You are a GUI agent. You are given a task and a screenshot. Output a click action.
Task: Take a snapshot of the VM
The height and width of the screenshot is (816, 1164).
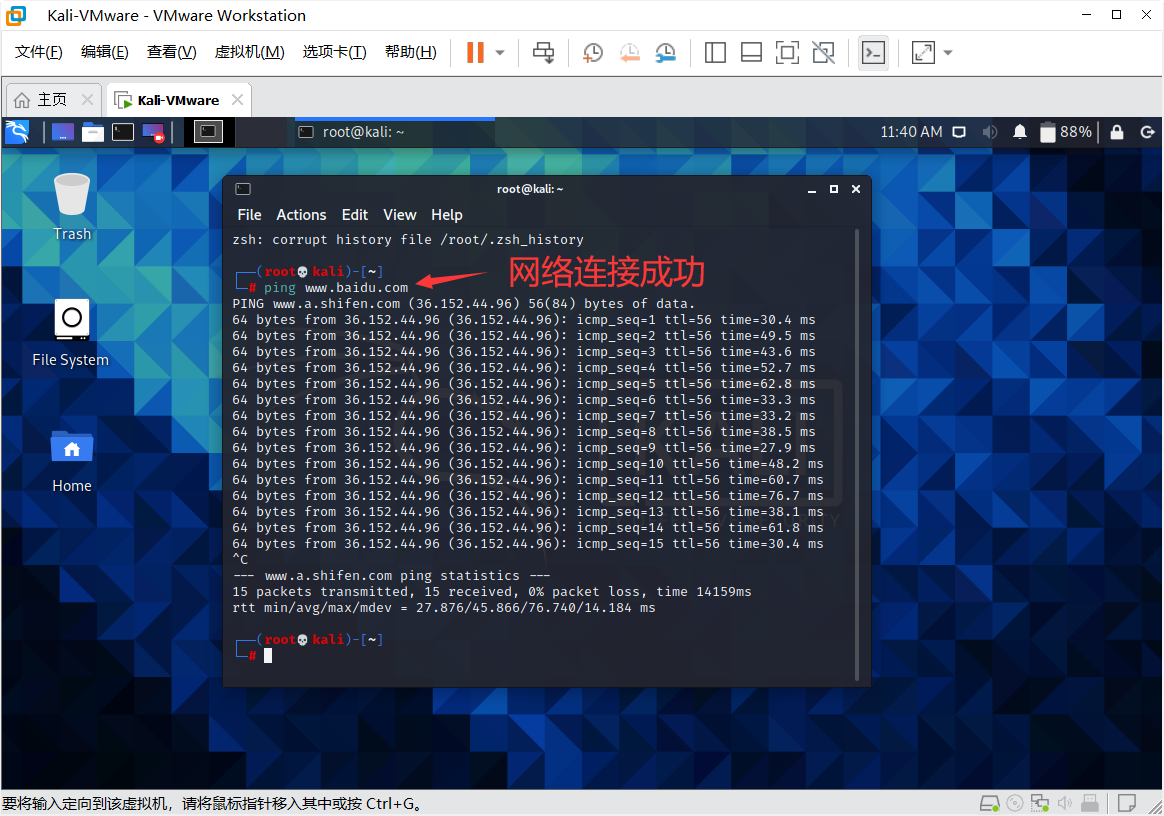pos(592,53)
